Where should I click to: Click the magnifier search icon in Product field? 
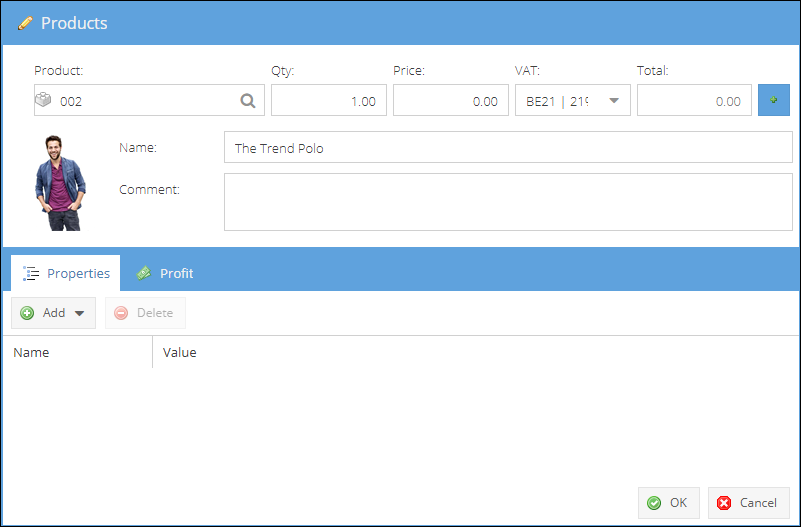coord(247,100)
